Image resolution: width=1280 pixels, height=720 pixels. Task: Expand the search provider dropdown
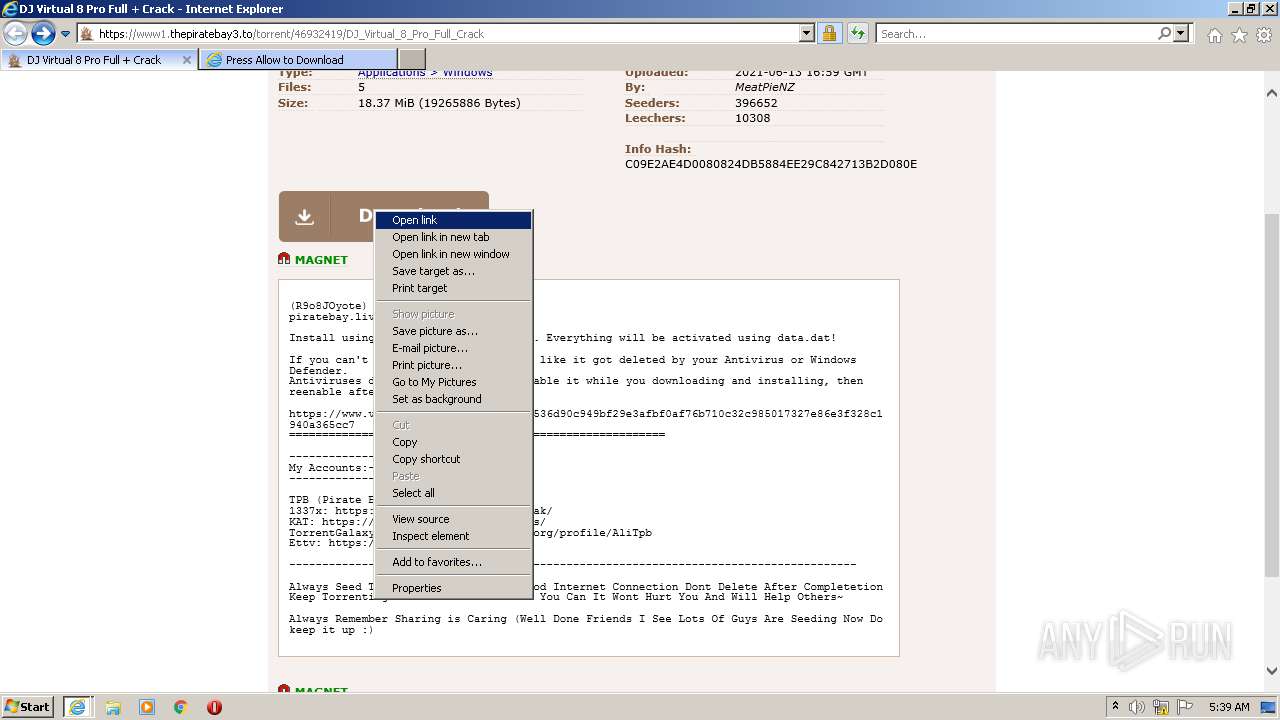tap(1181, 33)
